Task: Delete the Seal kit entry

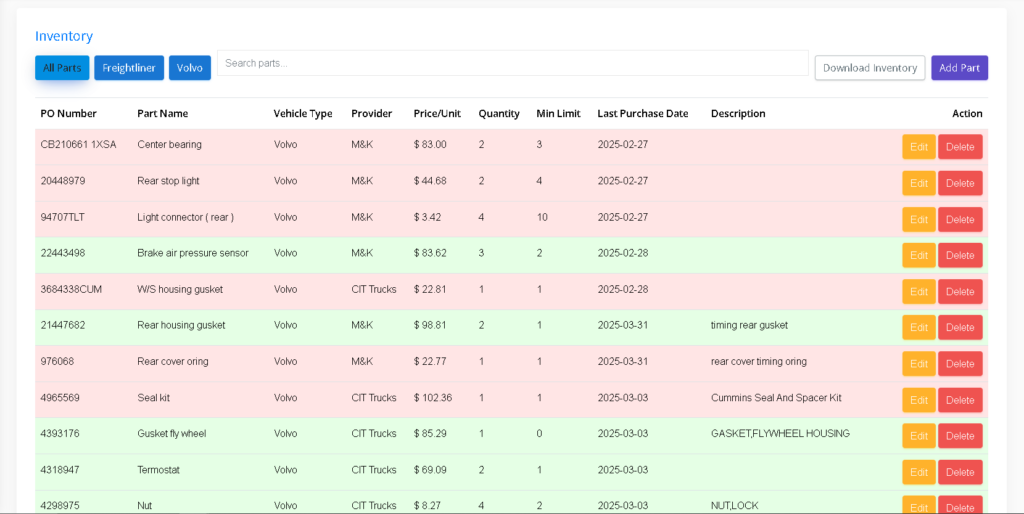Action: point(960,400)
